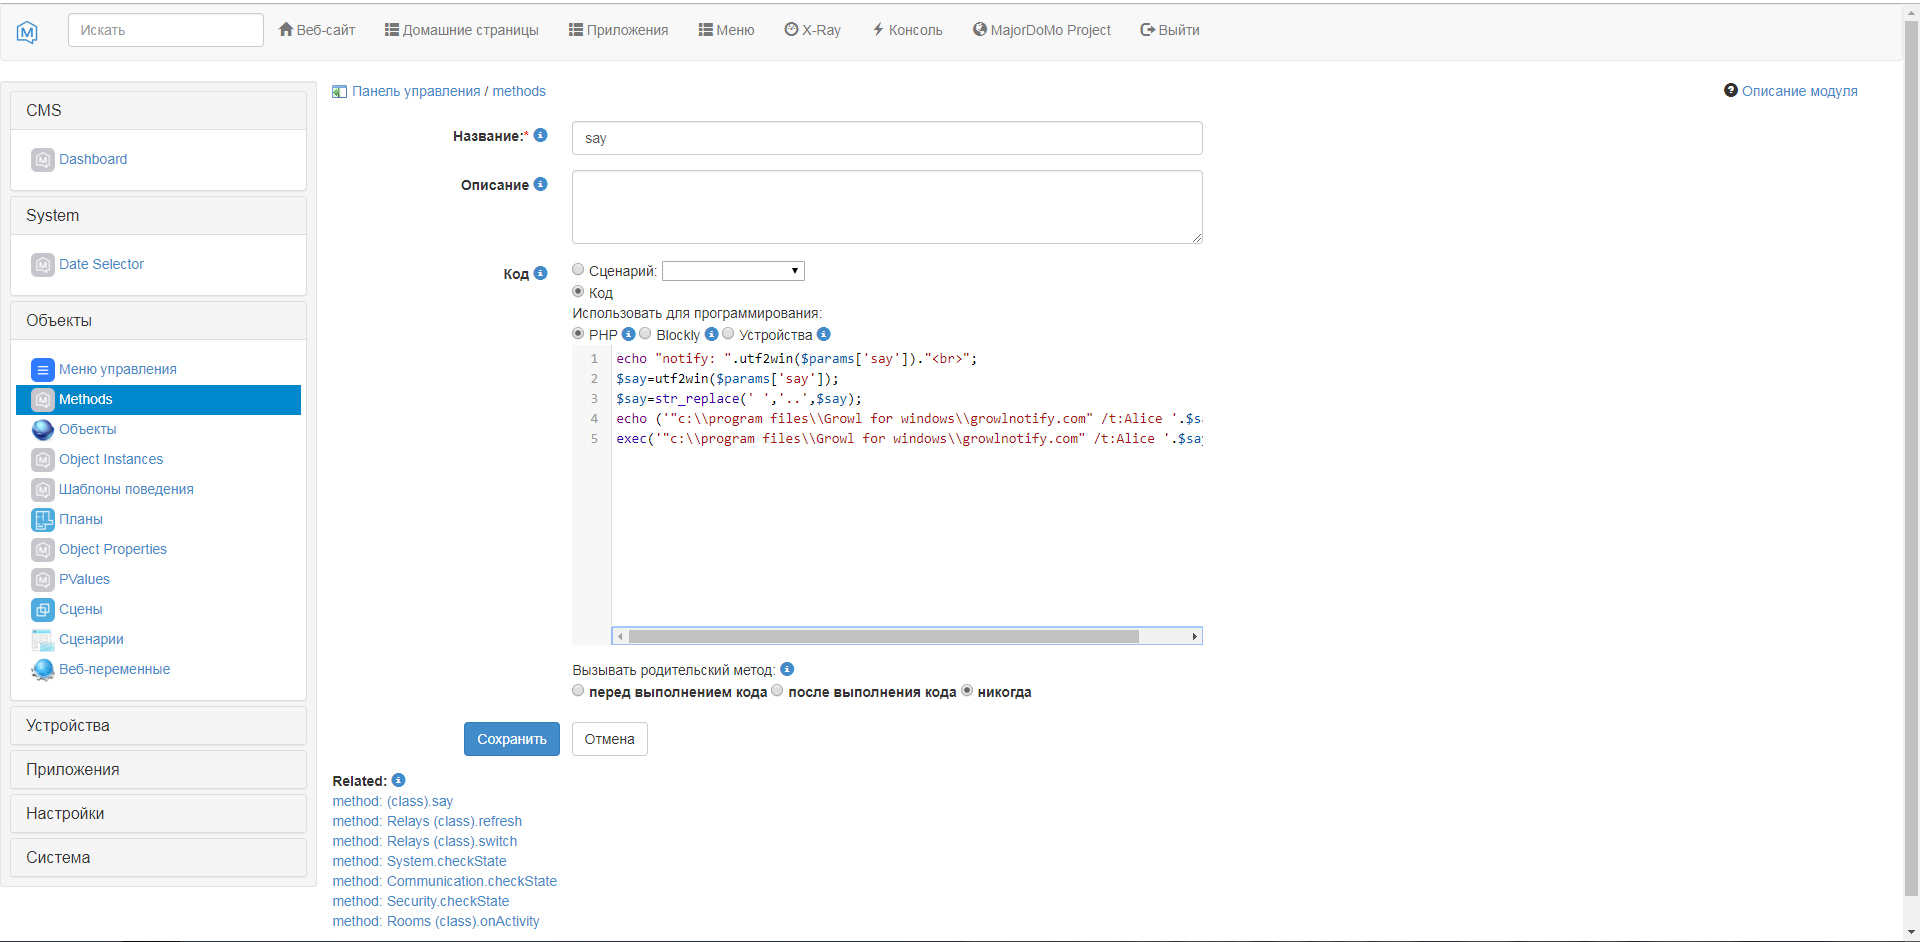Click the Сценарии icon
Image resolution: width=1920 pixels, height=942 pixels.
(x=43, y=640)
